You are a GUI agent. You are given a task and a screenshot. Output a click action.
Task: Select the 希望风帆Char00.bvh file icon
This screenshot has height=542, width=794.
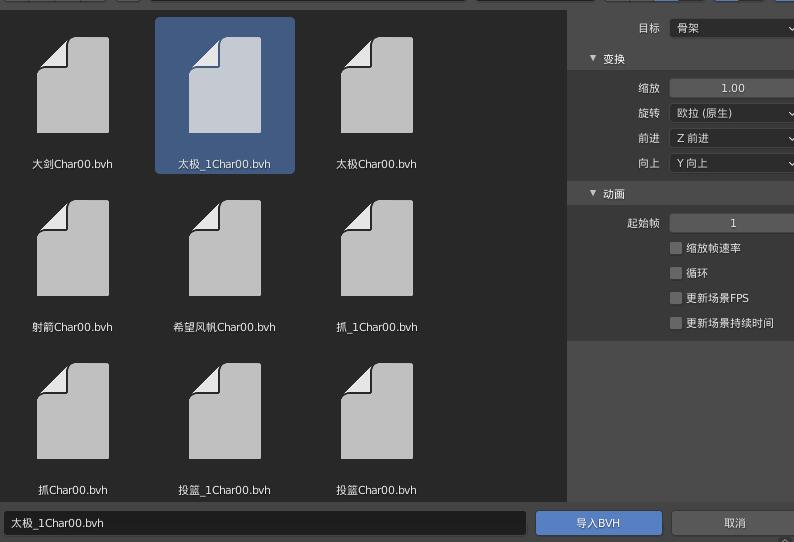pos(225,248)
